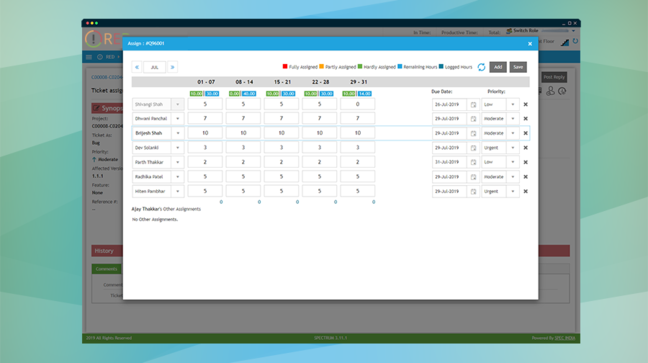Open calendar for Dev Solanki due date
648x363 pixels.
[473, 148]
